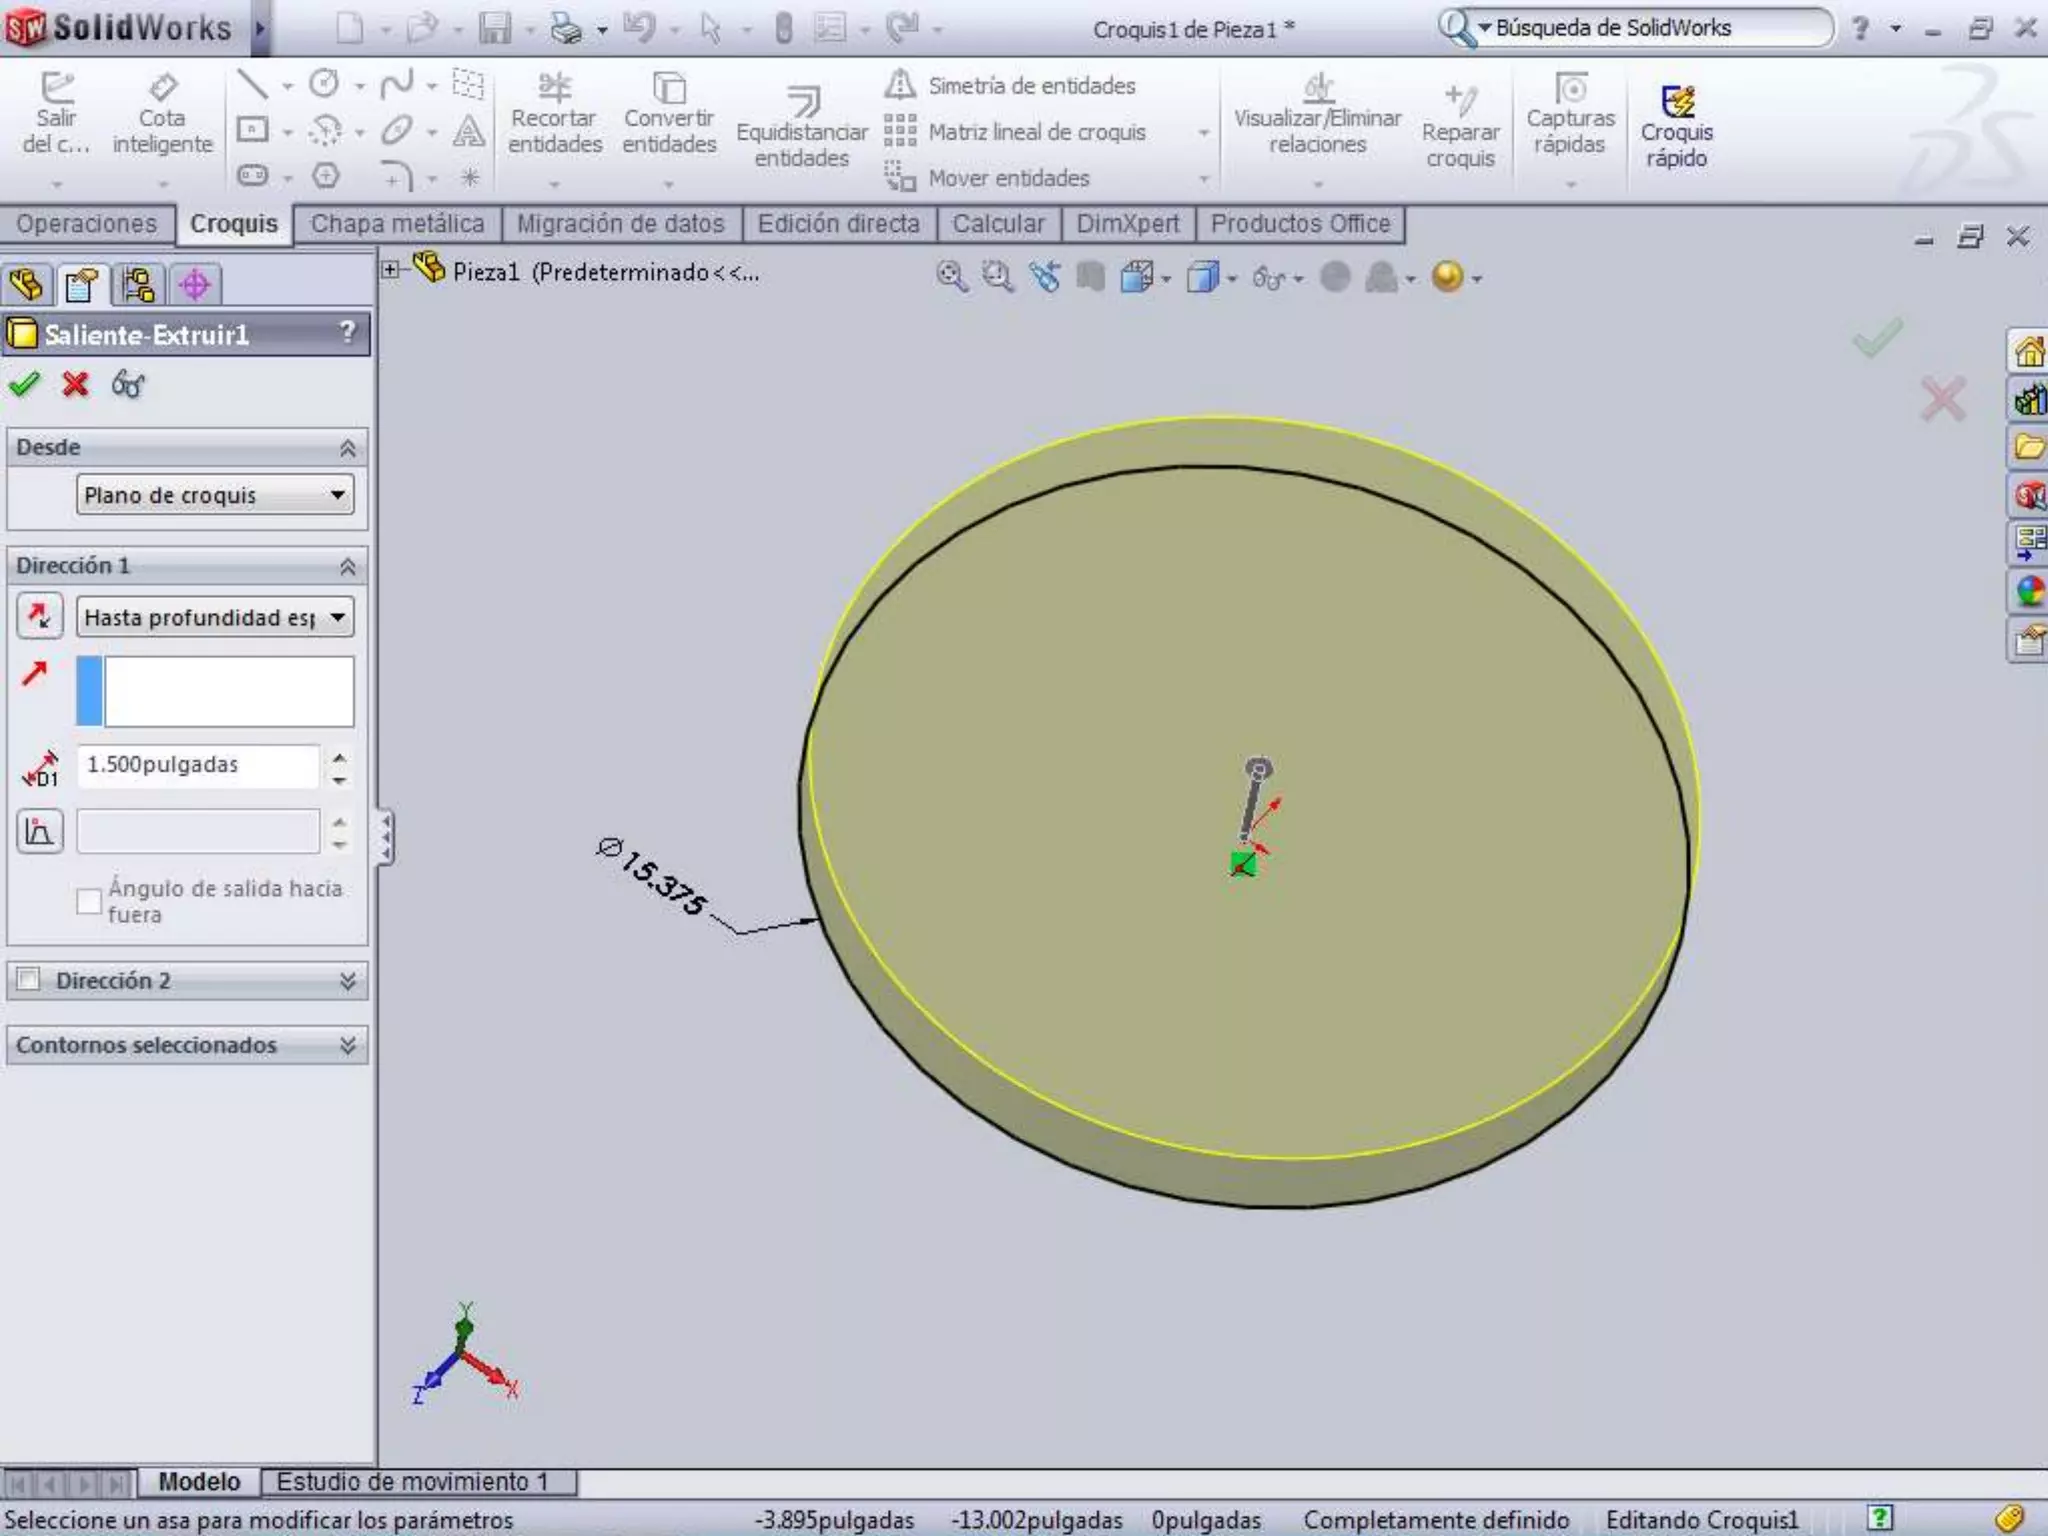2048x1536 pixels.
Task: Click the Reparar croquis icon
Action: pos(1460,127)
